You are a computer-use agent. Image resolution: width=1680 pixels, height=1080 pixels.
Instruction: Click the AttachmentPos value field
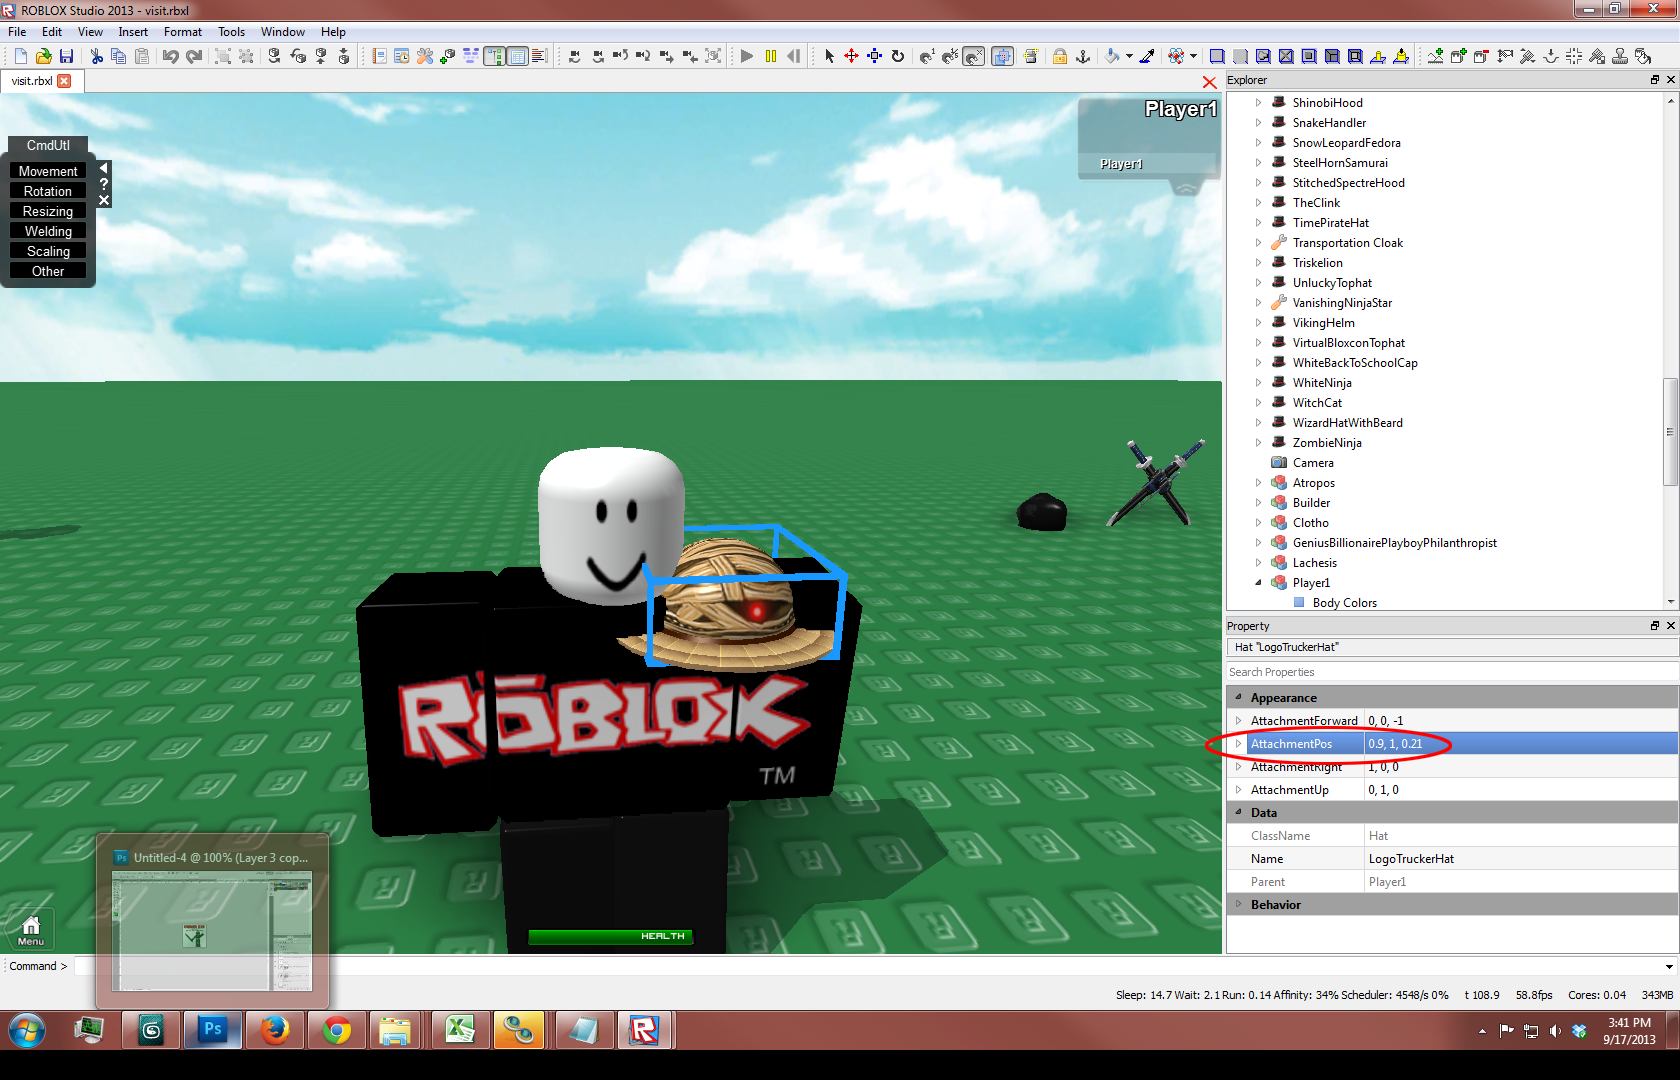1520,743
